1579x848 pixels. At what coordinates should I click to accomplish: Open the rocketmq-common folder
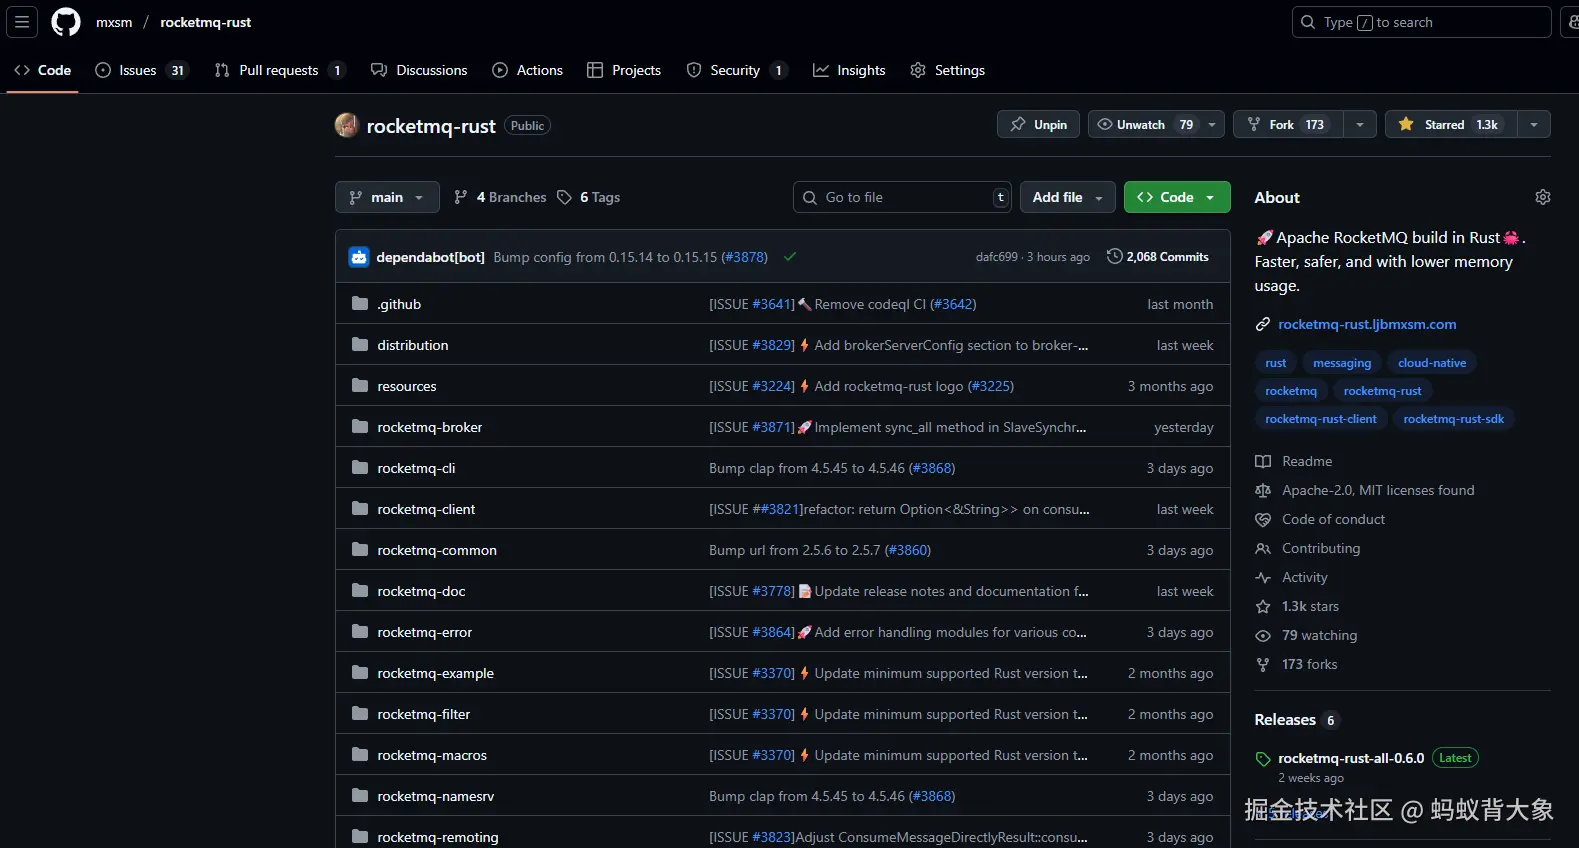(x=437, y=550)
